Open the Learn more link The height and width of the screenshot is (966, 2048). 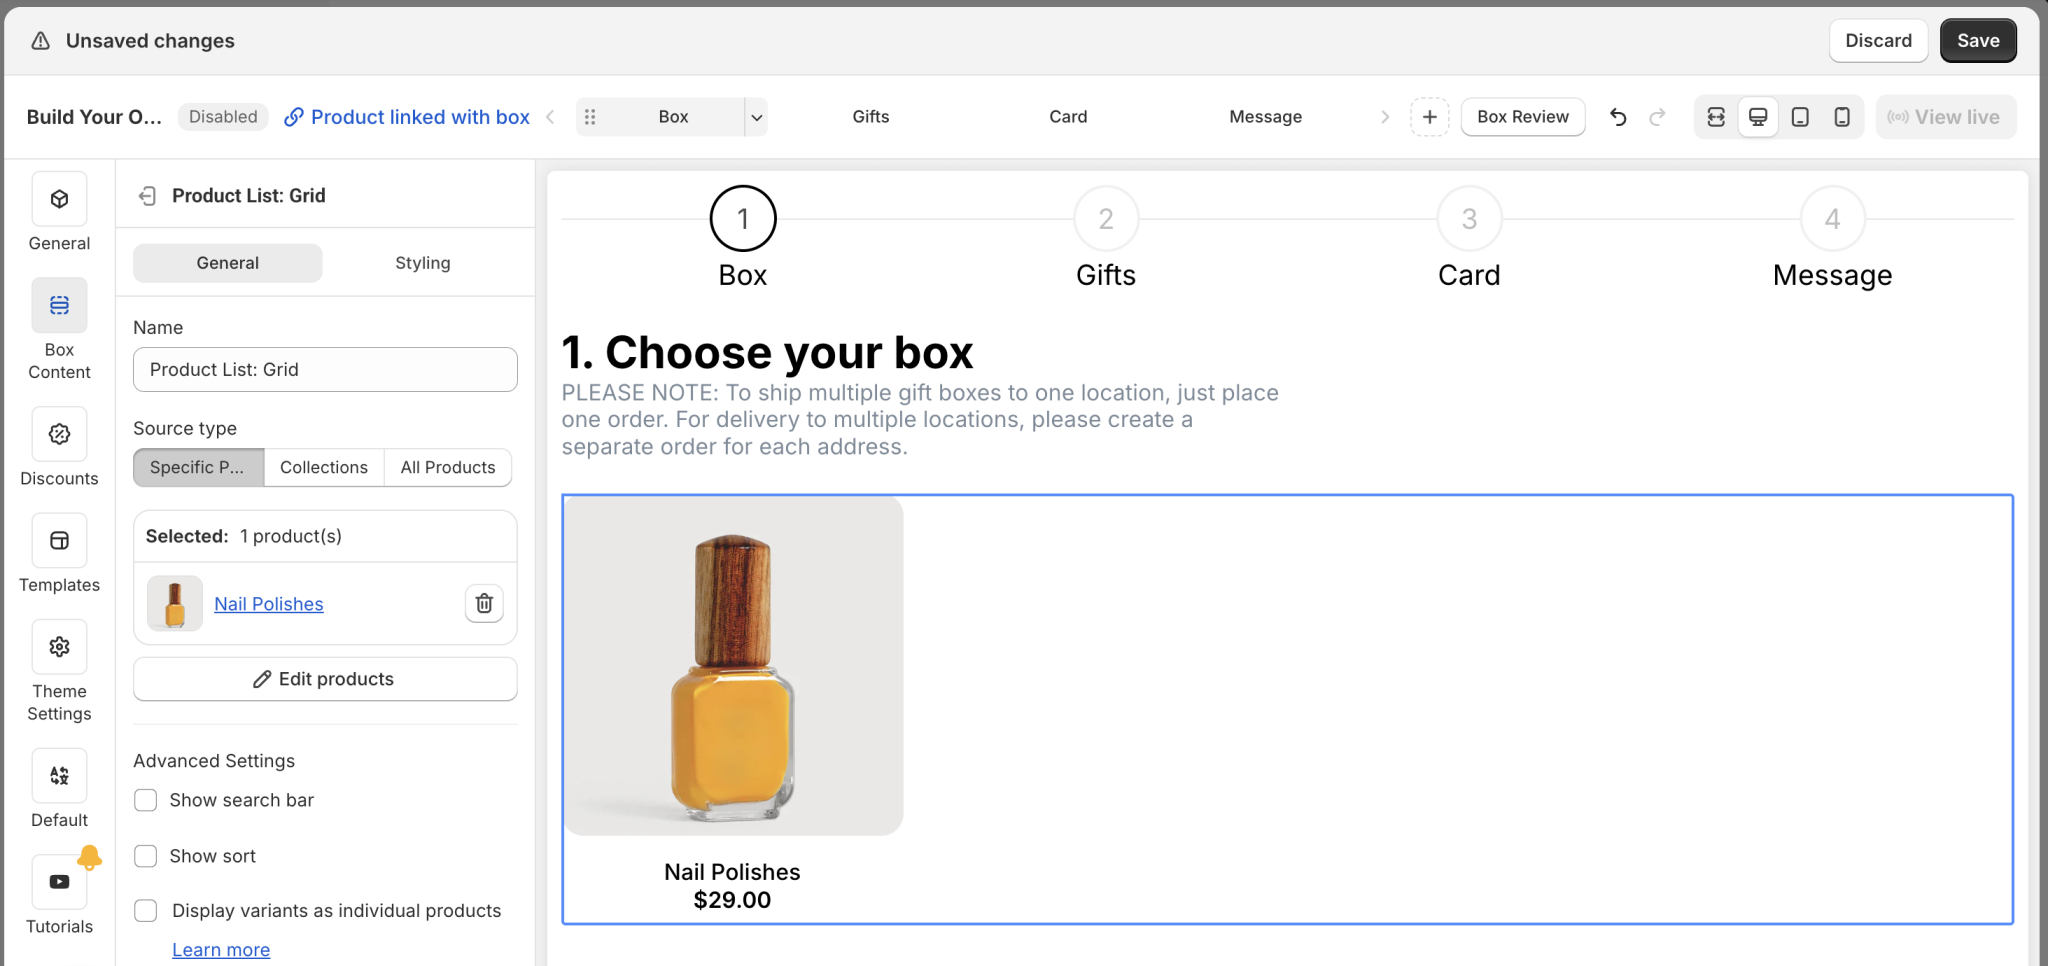click(220, 949)
